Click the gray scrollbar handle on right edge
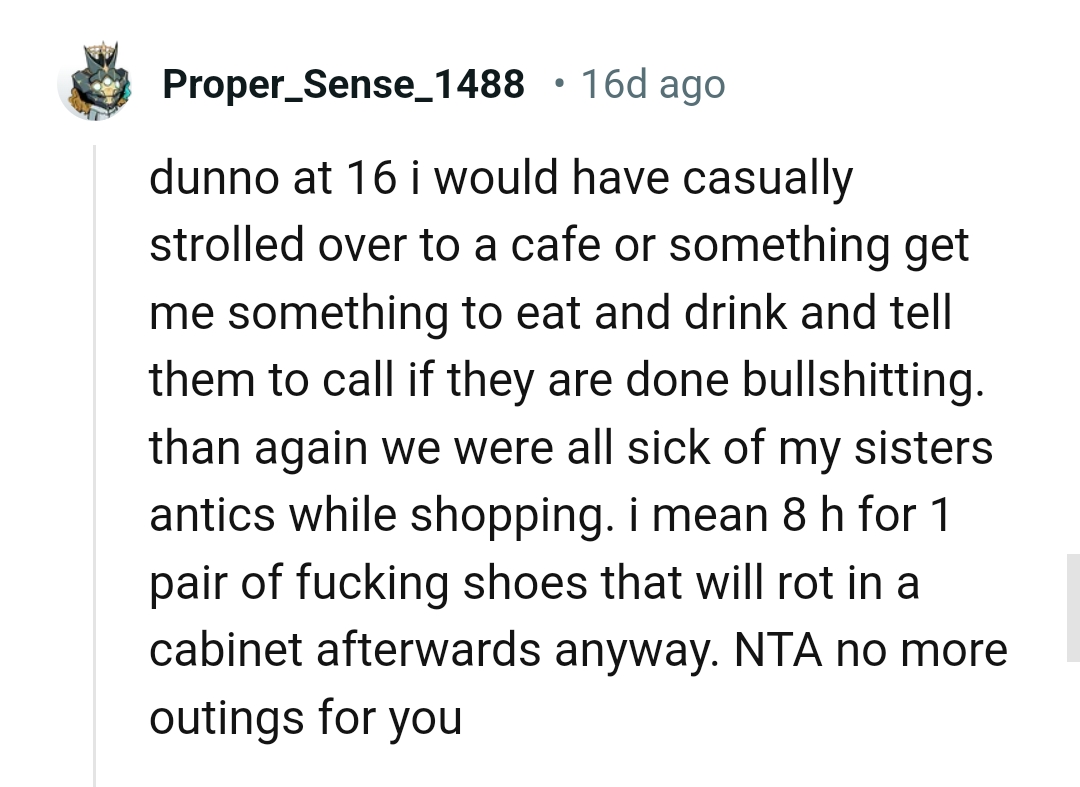Image resolution: width=1080 pixels, height=787 pixels. click(x=1073, y=607)
